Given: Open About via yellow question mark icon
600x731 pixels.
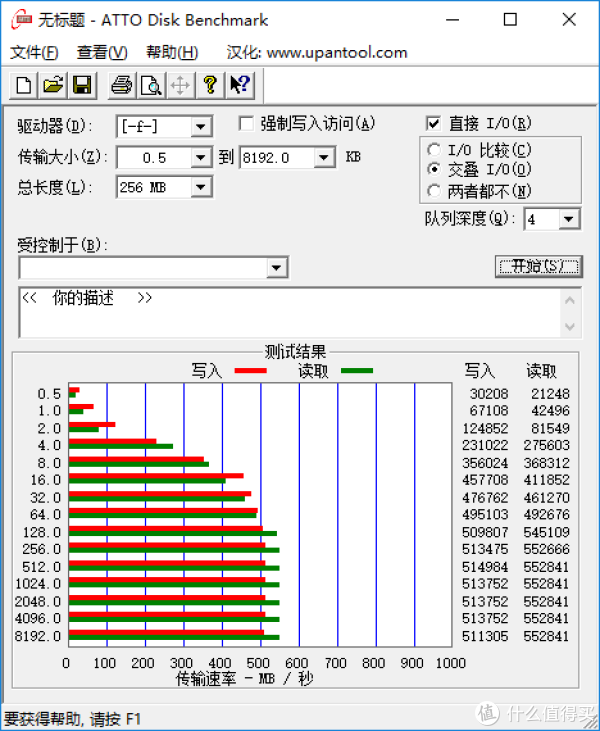Looking at the screenshot, I should click(x=210, y=85).
